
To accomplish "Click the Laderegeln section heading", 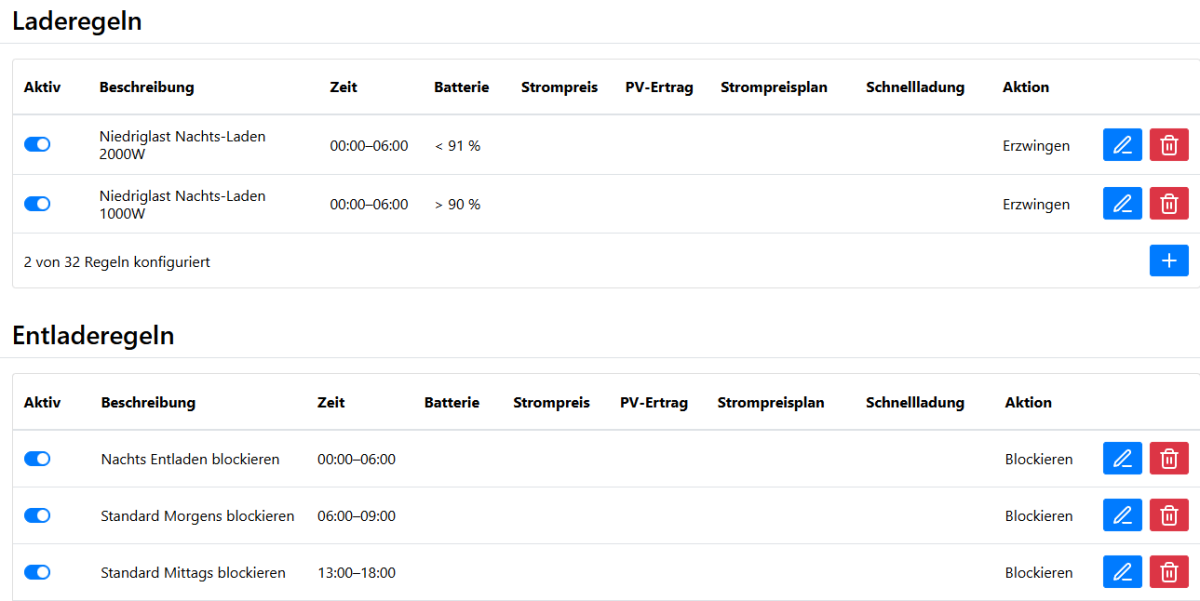I will click(77, 21).
